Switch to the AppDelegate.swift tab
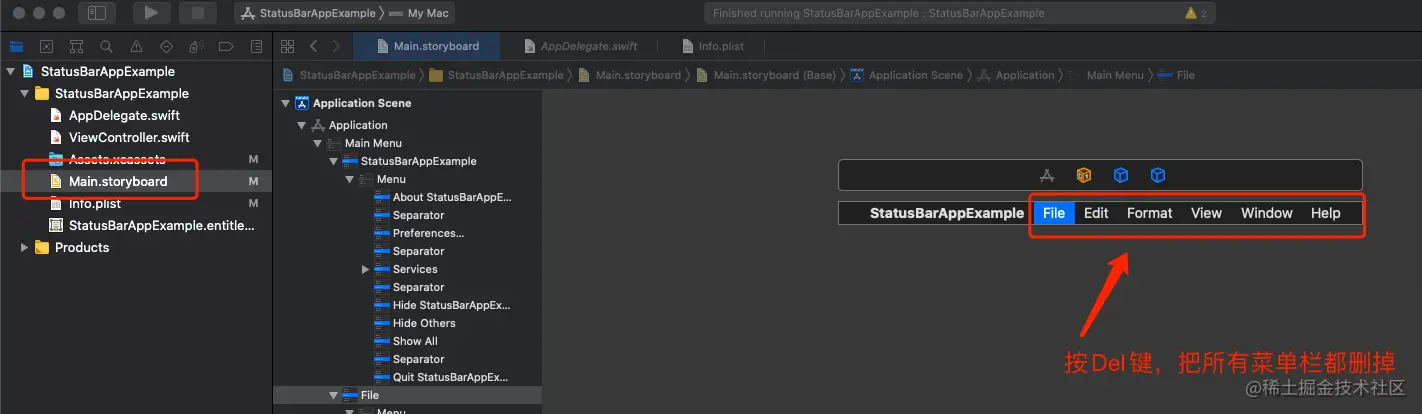Screen dimensions: 1422x414 581,46
